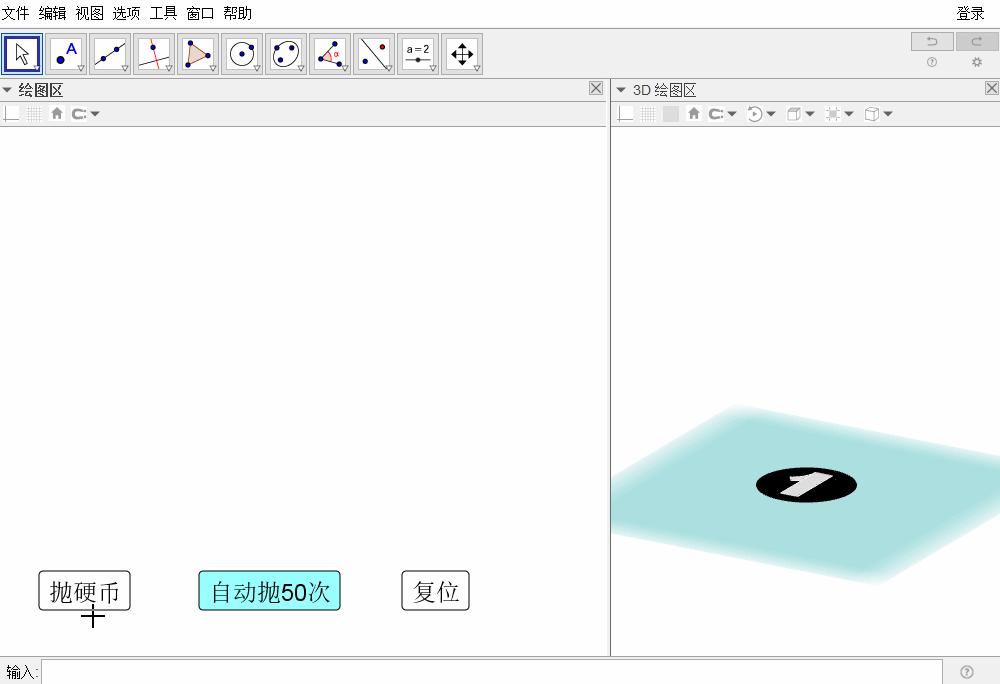Click input bar help icon
Viewport: 1000px width, 684px height.
(x=967, y=672)
